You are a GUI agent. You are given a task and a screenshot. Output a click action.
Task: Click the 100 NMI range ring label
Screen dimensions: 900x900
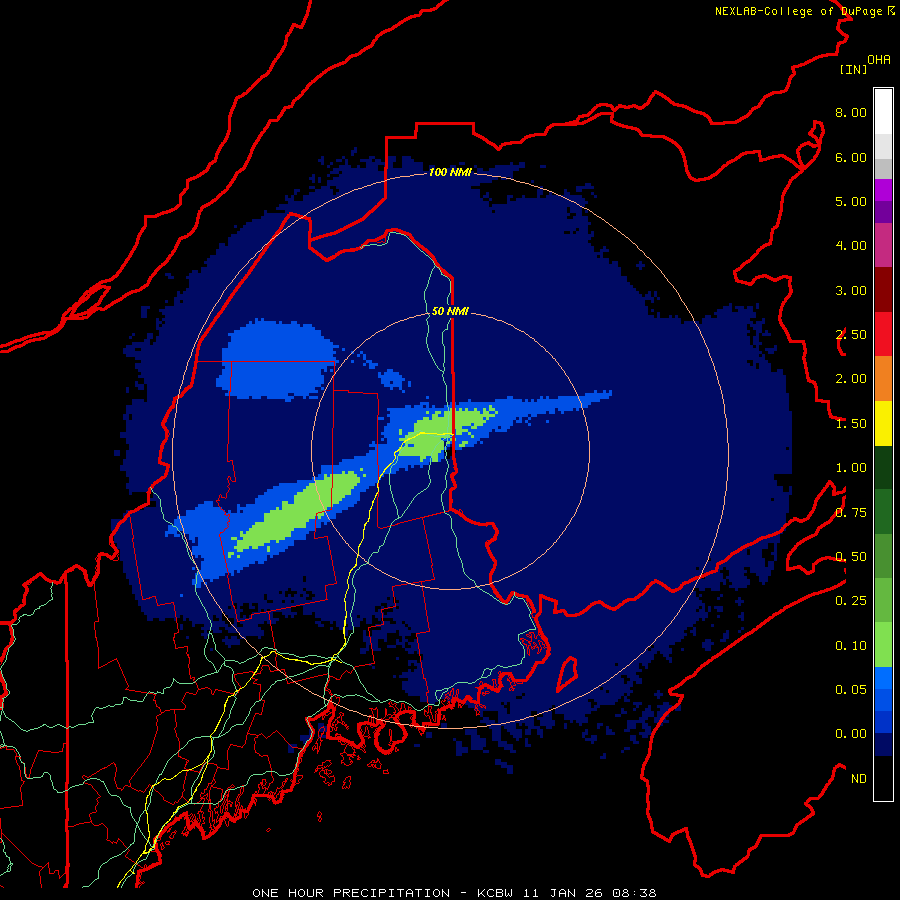[450, 172]
